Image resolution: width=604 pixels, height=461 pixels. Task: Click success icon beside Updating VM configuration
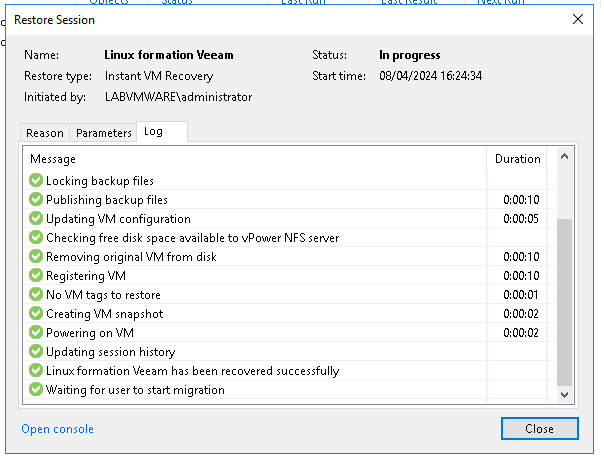(36, 218)
